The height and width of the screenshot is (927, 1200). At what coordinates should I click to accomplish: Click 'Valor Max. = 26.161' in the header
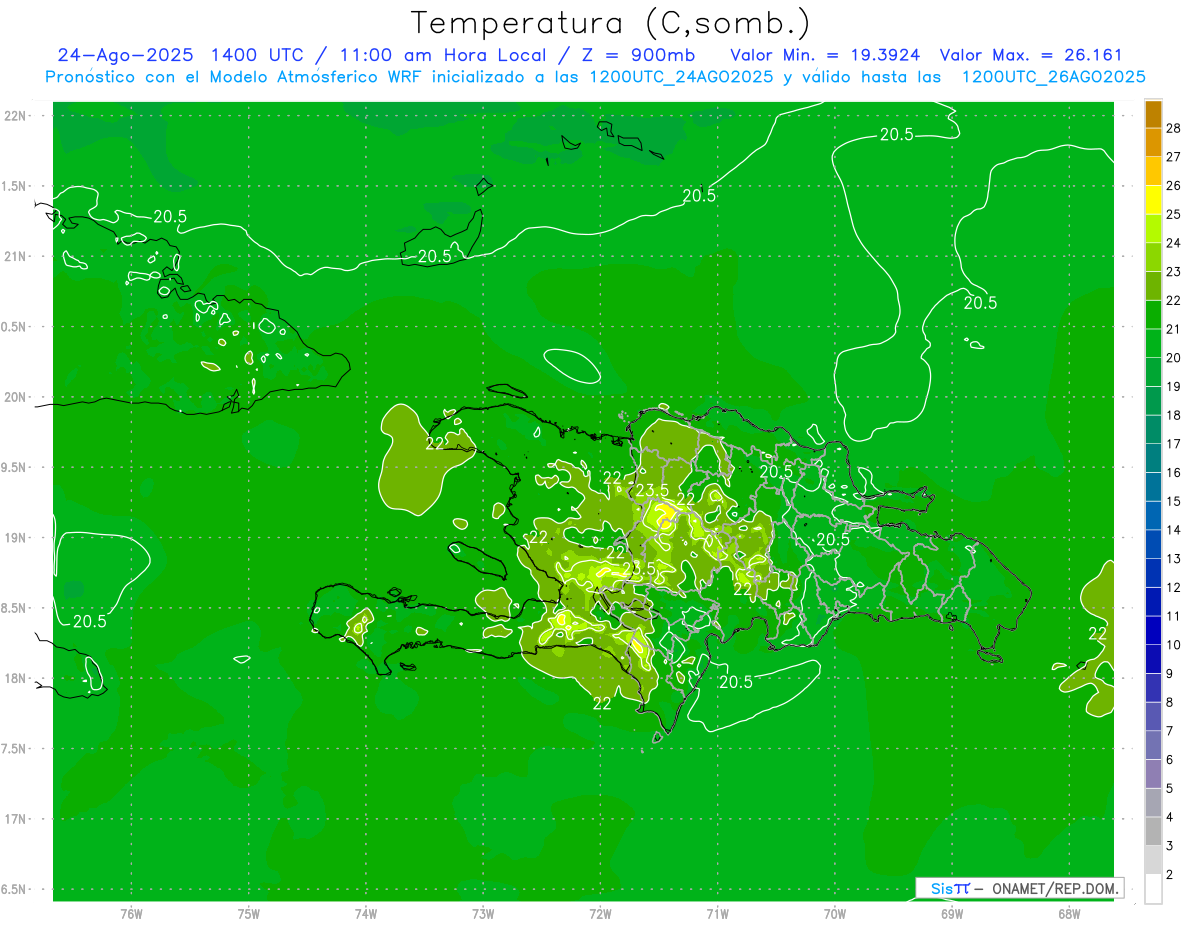[1031, 55]
